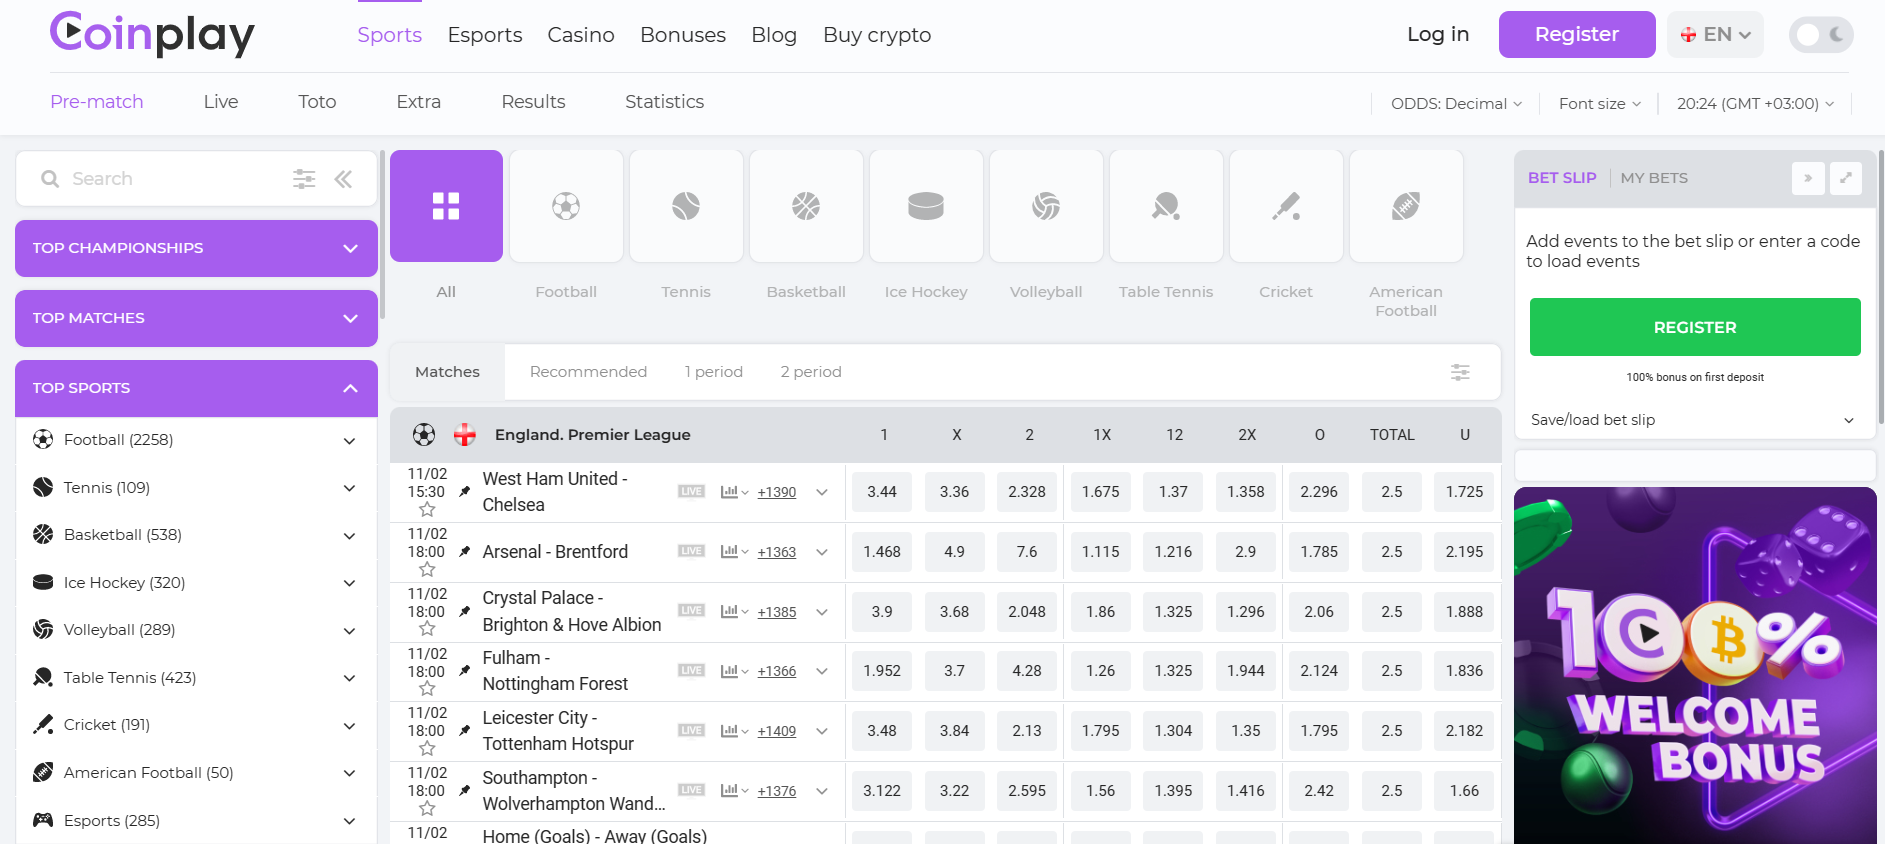Open the Esports menu item
Image resolution: width=1885 pixels, height=844 pixels.
485,35
